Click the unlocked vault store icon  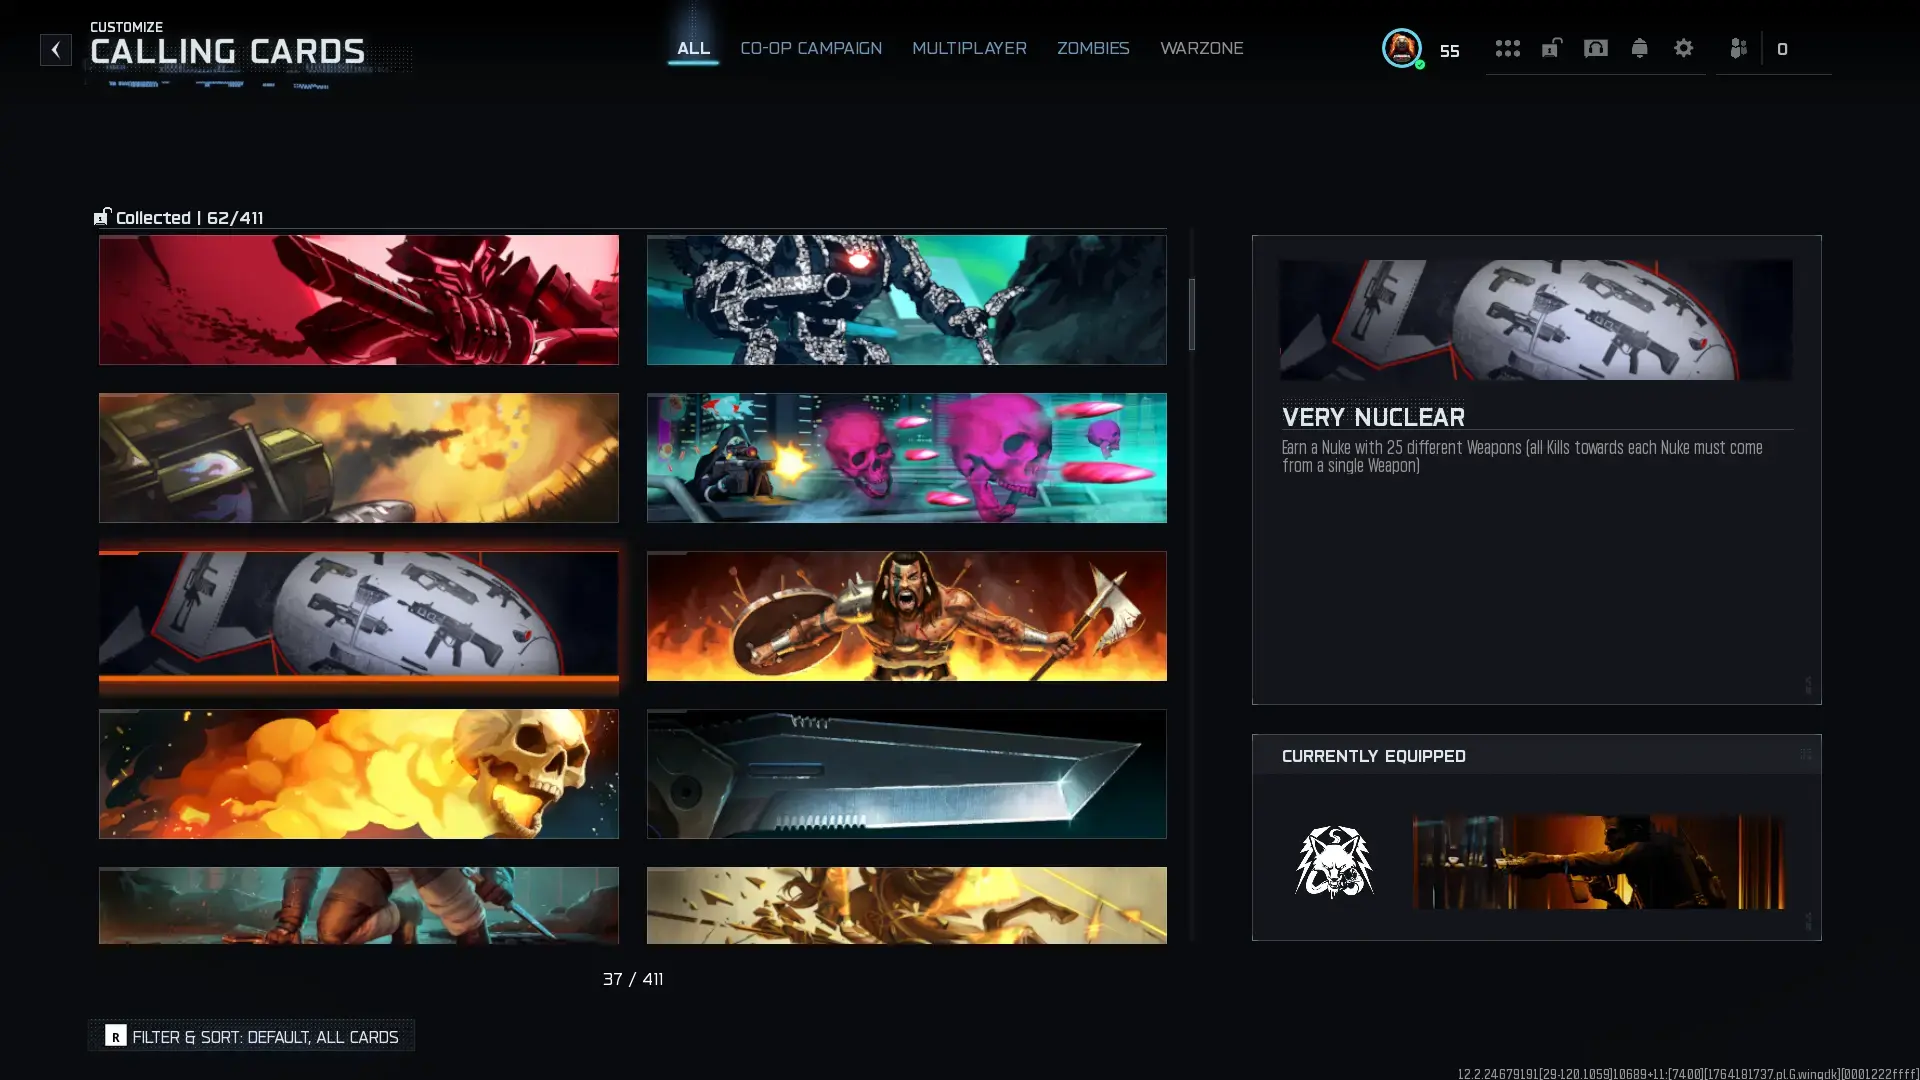pyautogui.click(x=1551, y=48)
